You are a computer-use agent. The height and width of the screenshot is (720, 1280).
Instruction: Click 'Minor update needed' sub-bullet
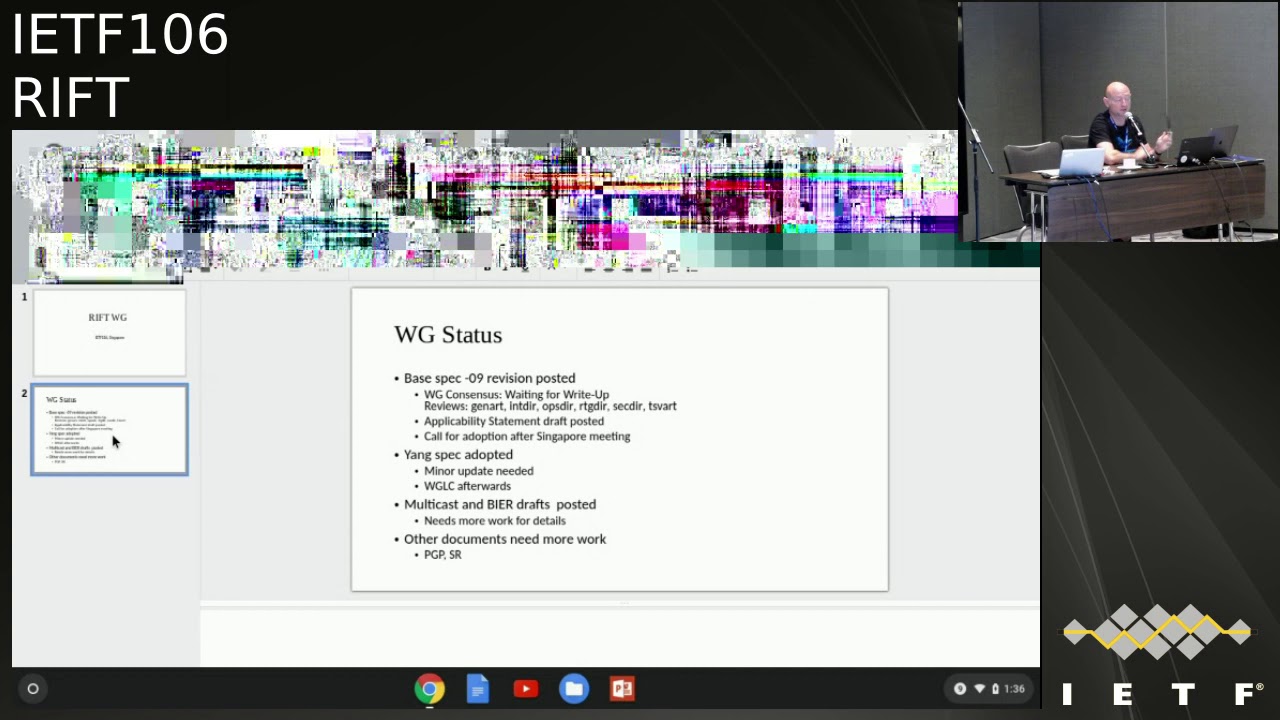click(478, 471)
